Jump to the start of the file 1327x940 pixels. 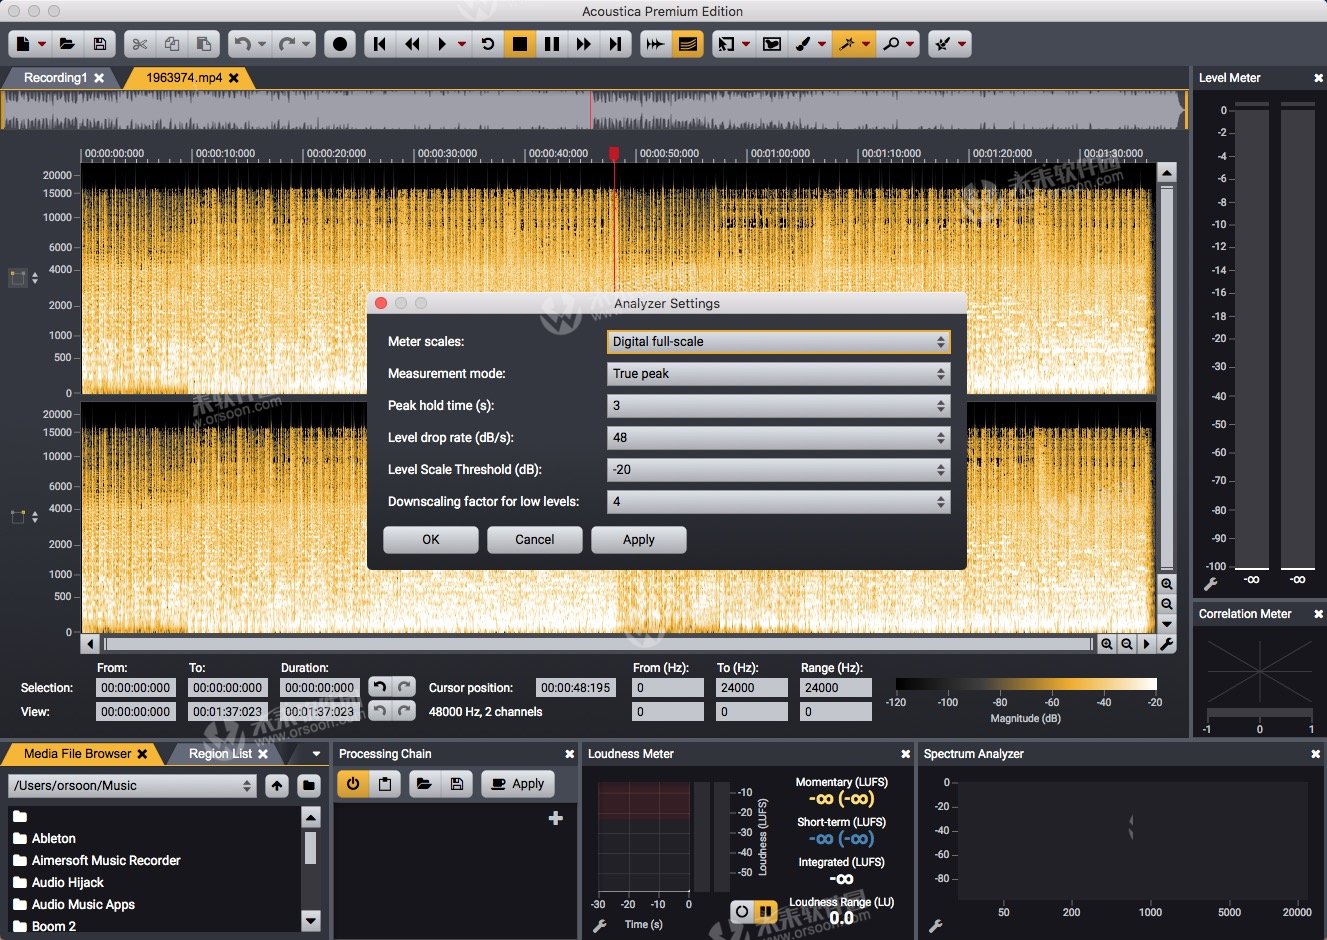pyautogui.click(x=379, y=44)
